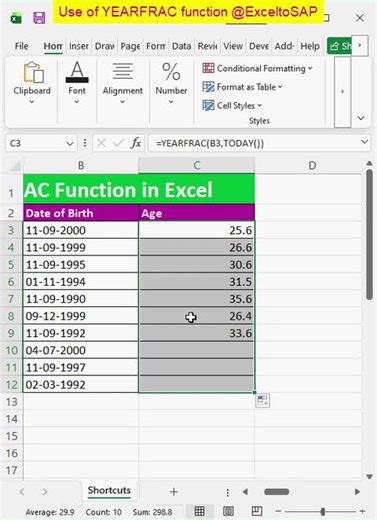
Task: Select the age cell showing 33.6
Action: (x=197, y=333)
